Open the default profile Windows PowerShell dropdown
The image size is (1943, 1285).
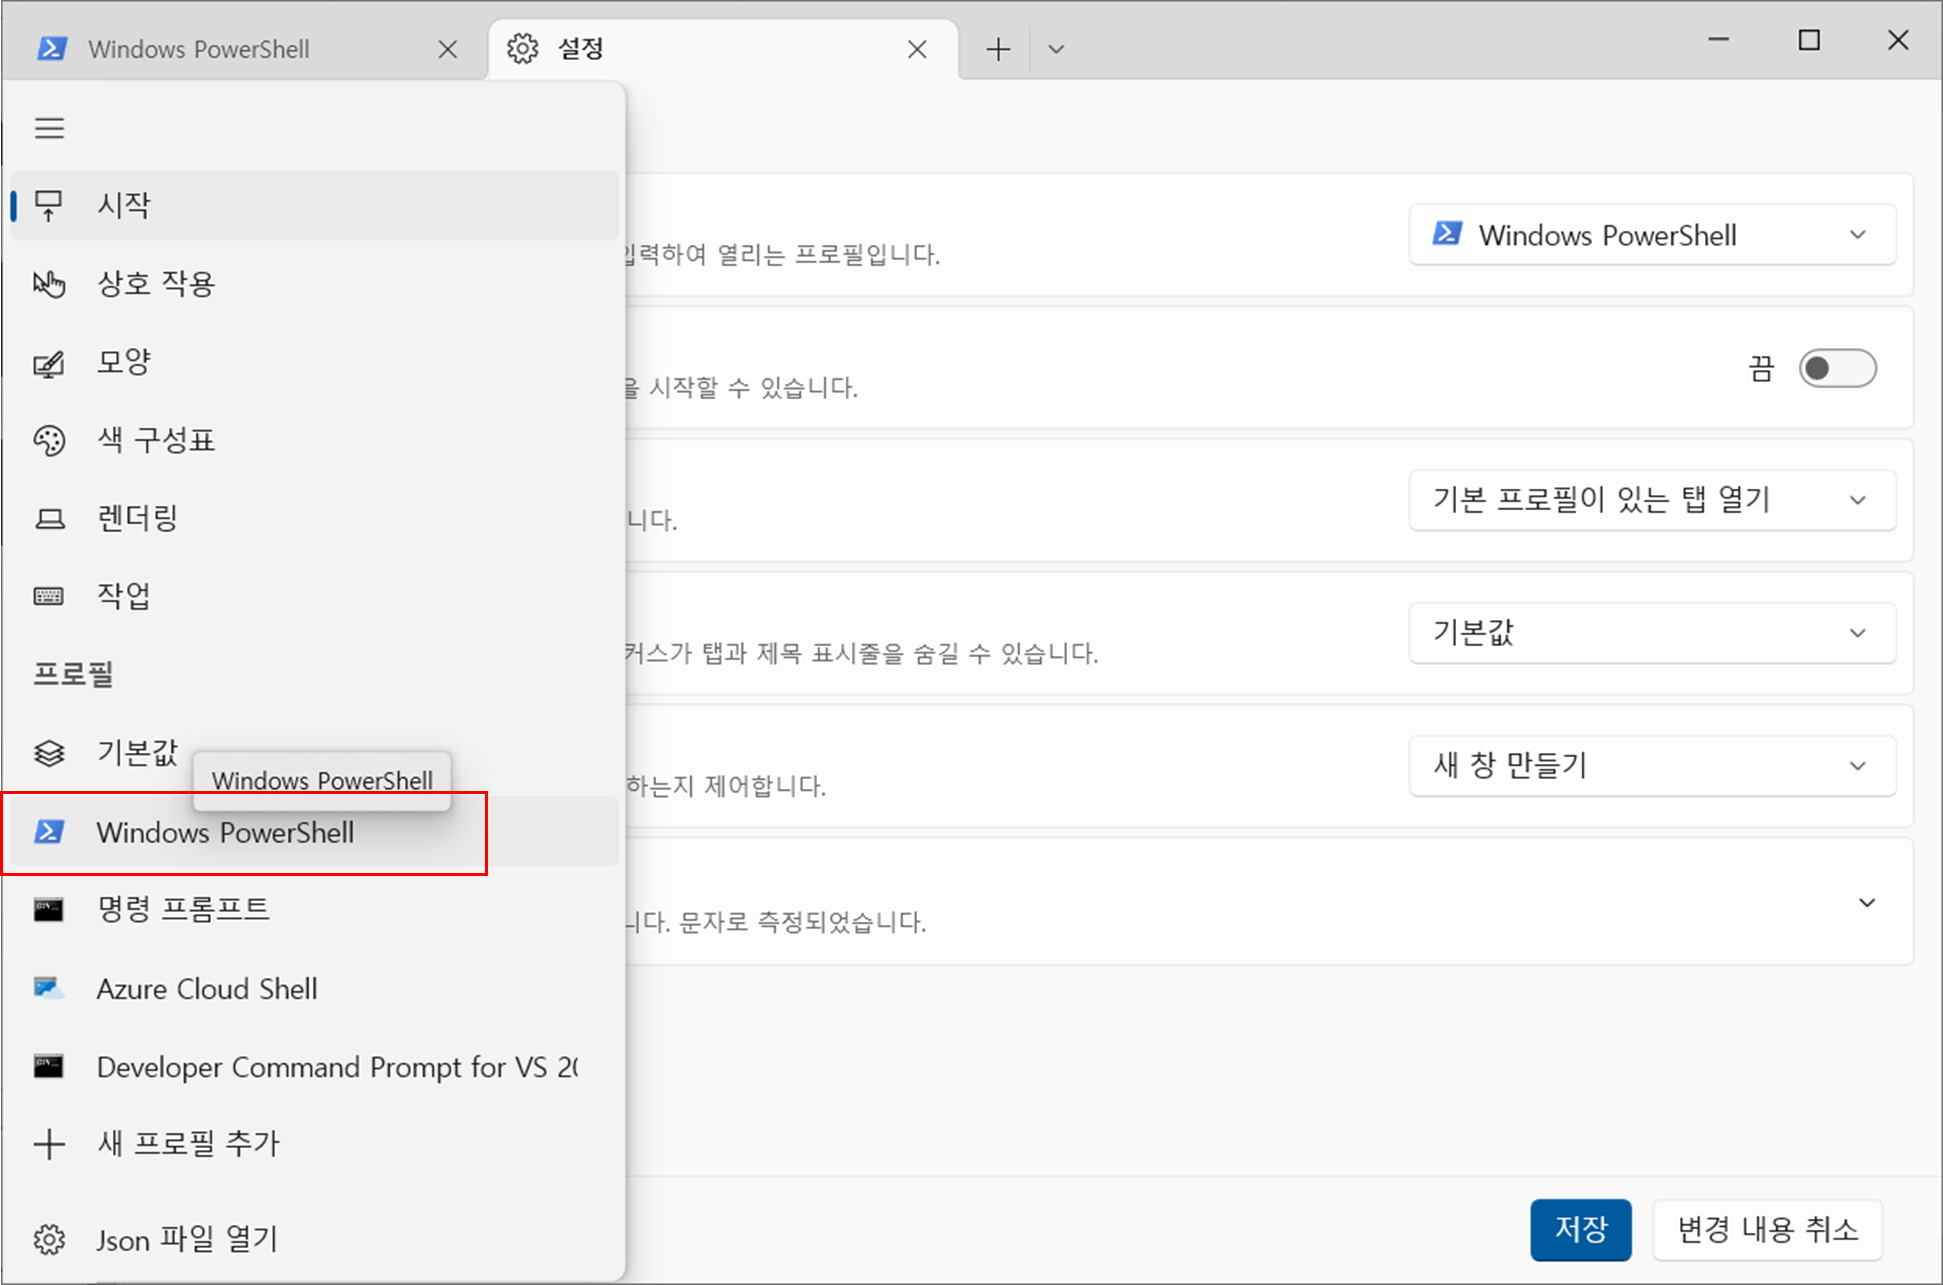pos(1651,235)
